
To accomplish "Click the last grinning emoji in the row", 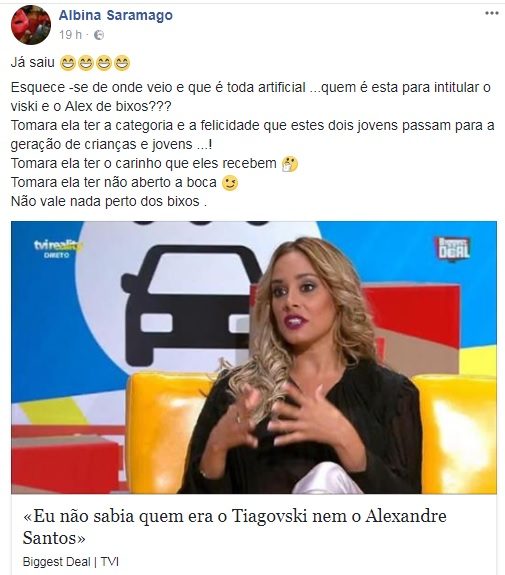I will coord(122,62).
